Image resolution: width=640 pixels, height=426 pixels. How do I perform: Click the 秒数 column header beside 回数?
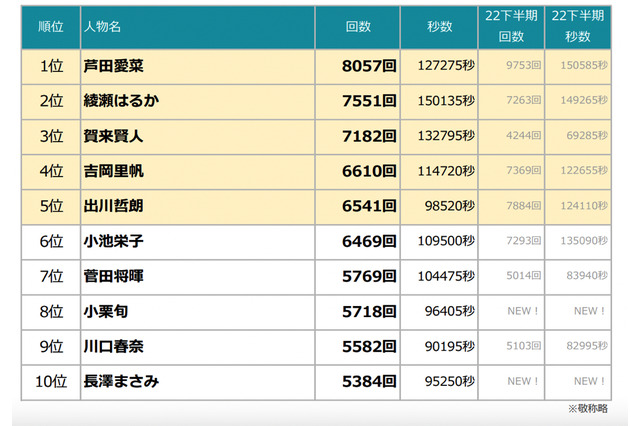pos(439,27)
